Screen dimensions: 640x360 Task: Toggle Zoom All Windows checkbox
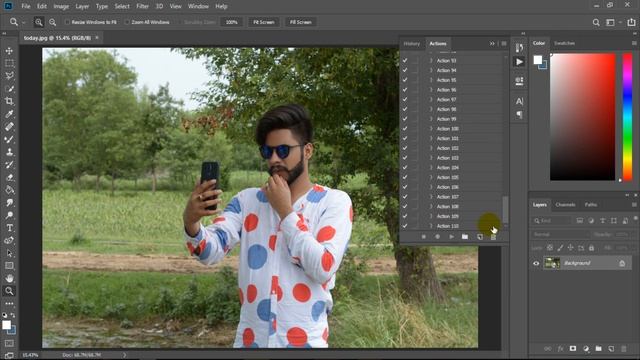(127, 22)
